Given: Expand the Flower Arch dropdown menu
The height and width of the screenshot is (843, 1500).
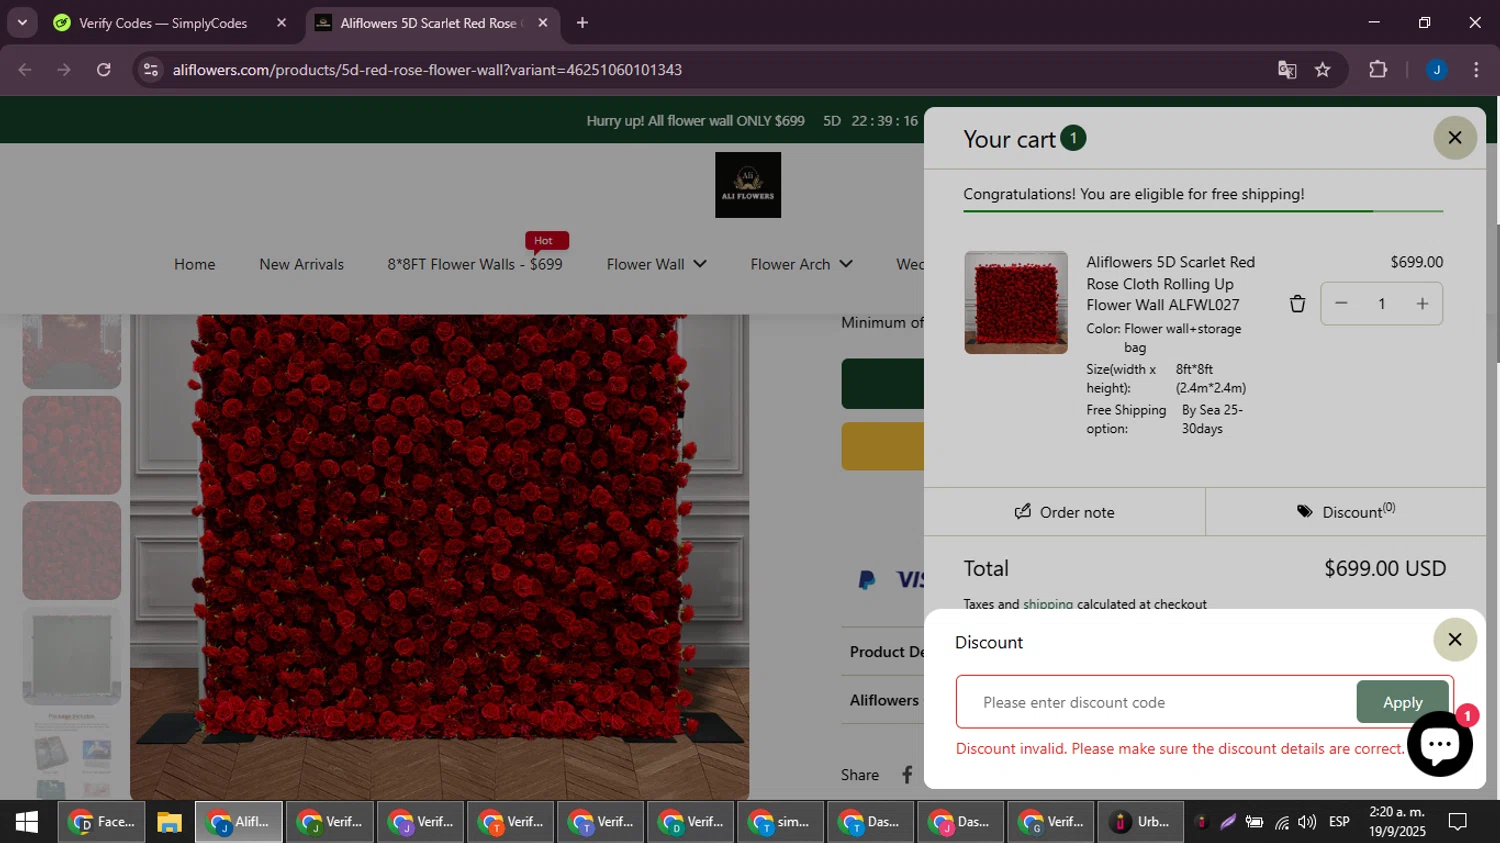Looking at the screenshot, I should tap(801, 264).
